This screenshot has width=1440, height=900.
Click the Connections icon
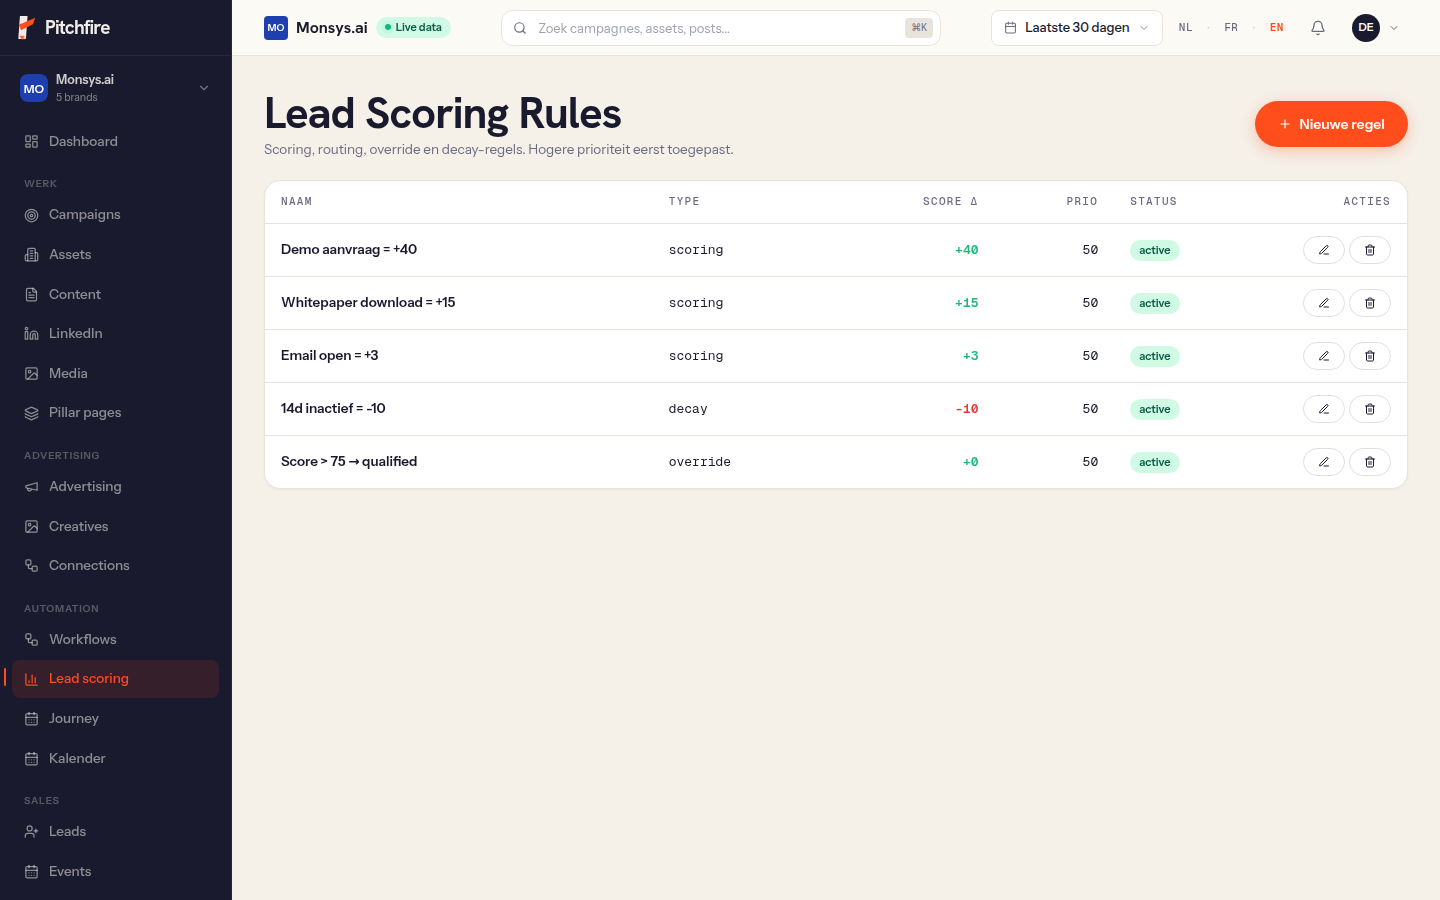(31, 566)
